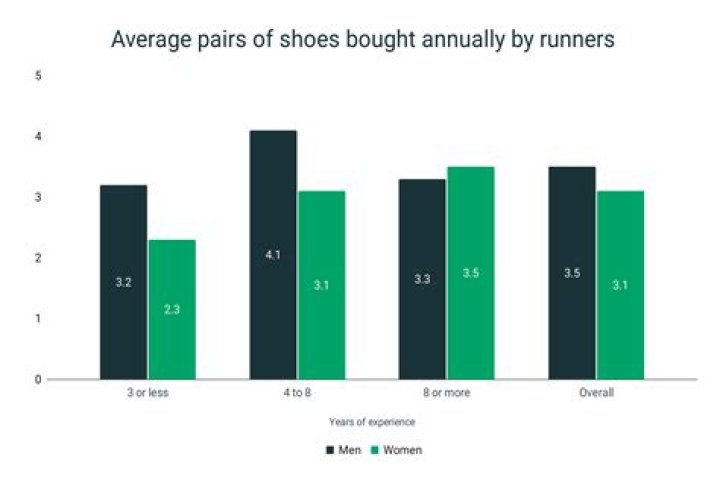Select the Women bar for 8 or more

click(471, 273)
